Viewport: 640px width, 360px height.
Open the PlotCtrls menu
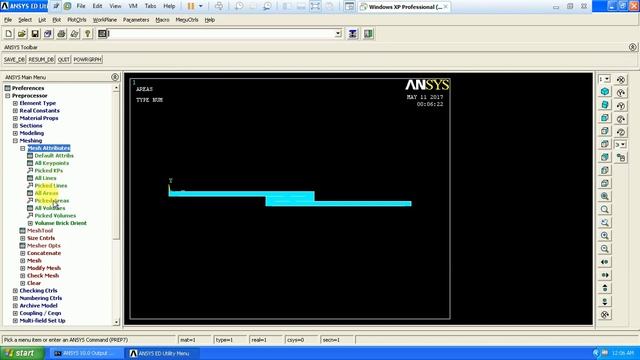tap(77, 20)
